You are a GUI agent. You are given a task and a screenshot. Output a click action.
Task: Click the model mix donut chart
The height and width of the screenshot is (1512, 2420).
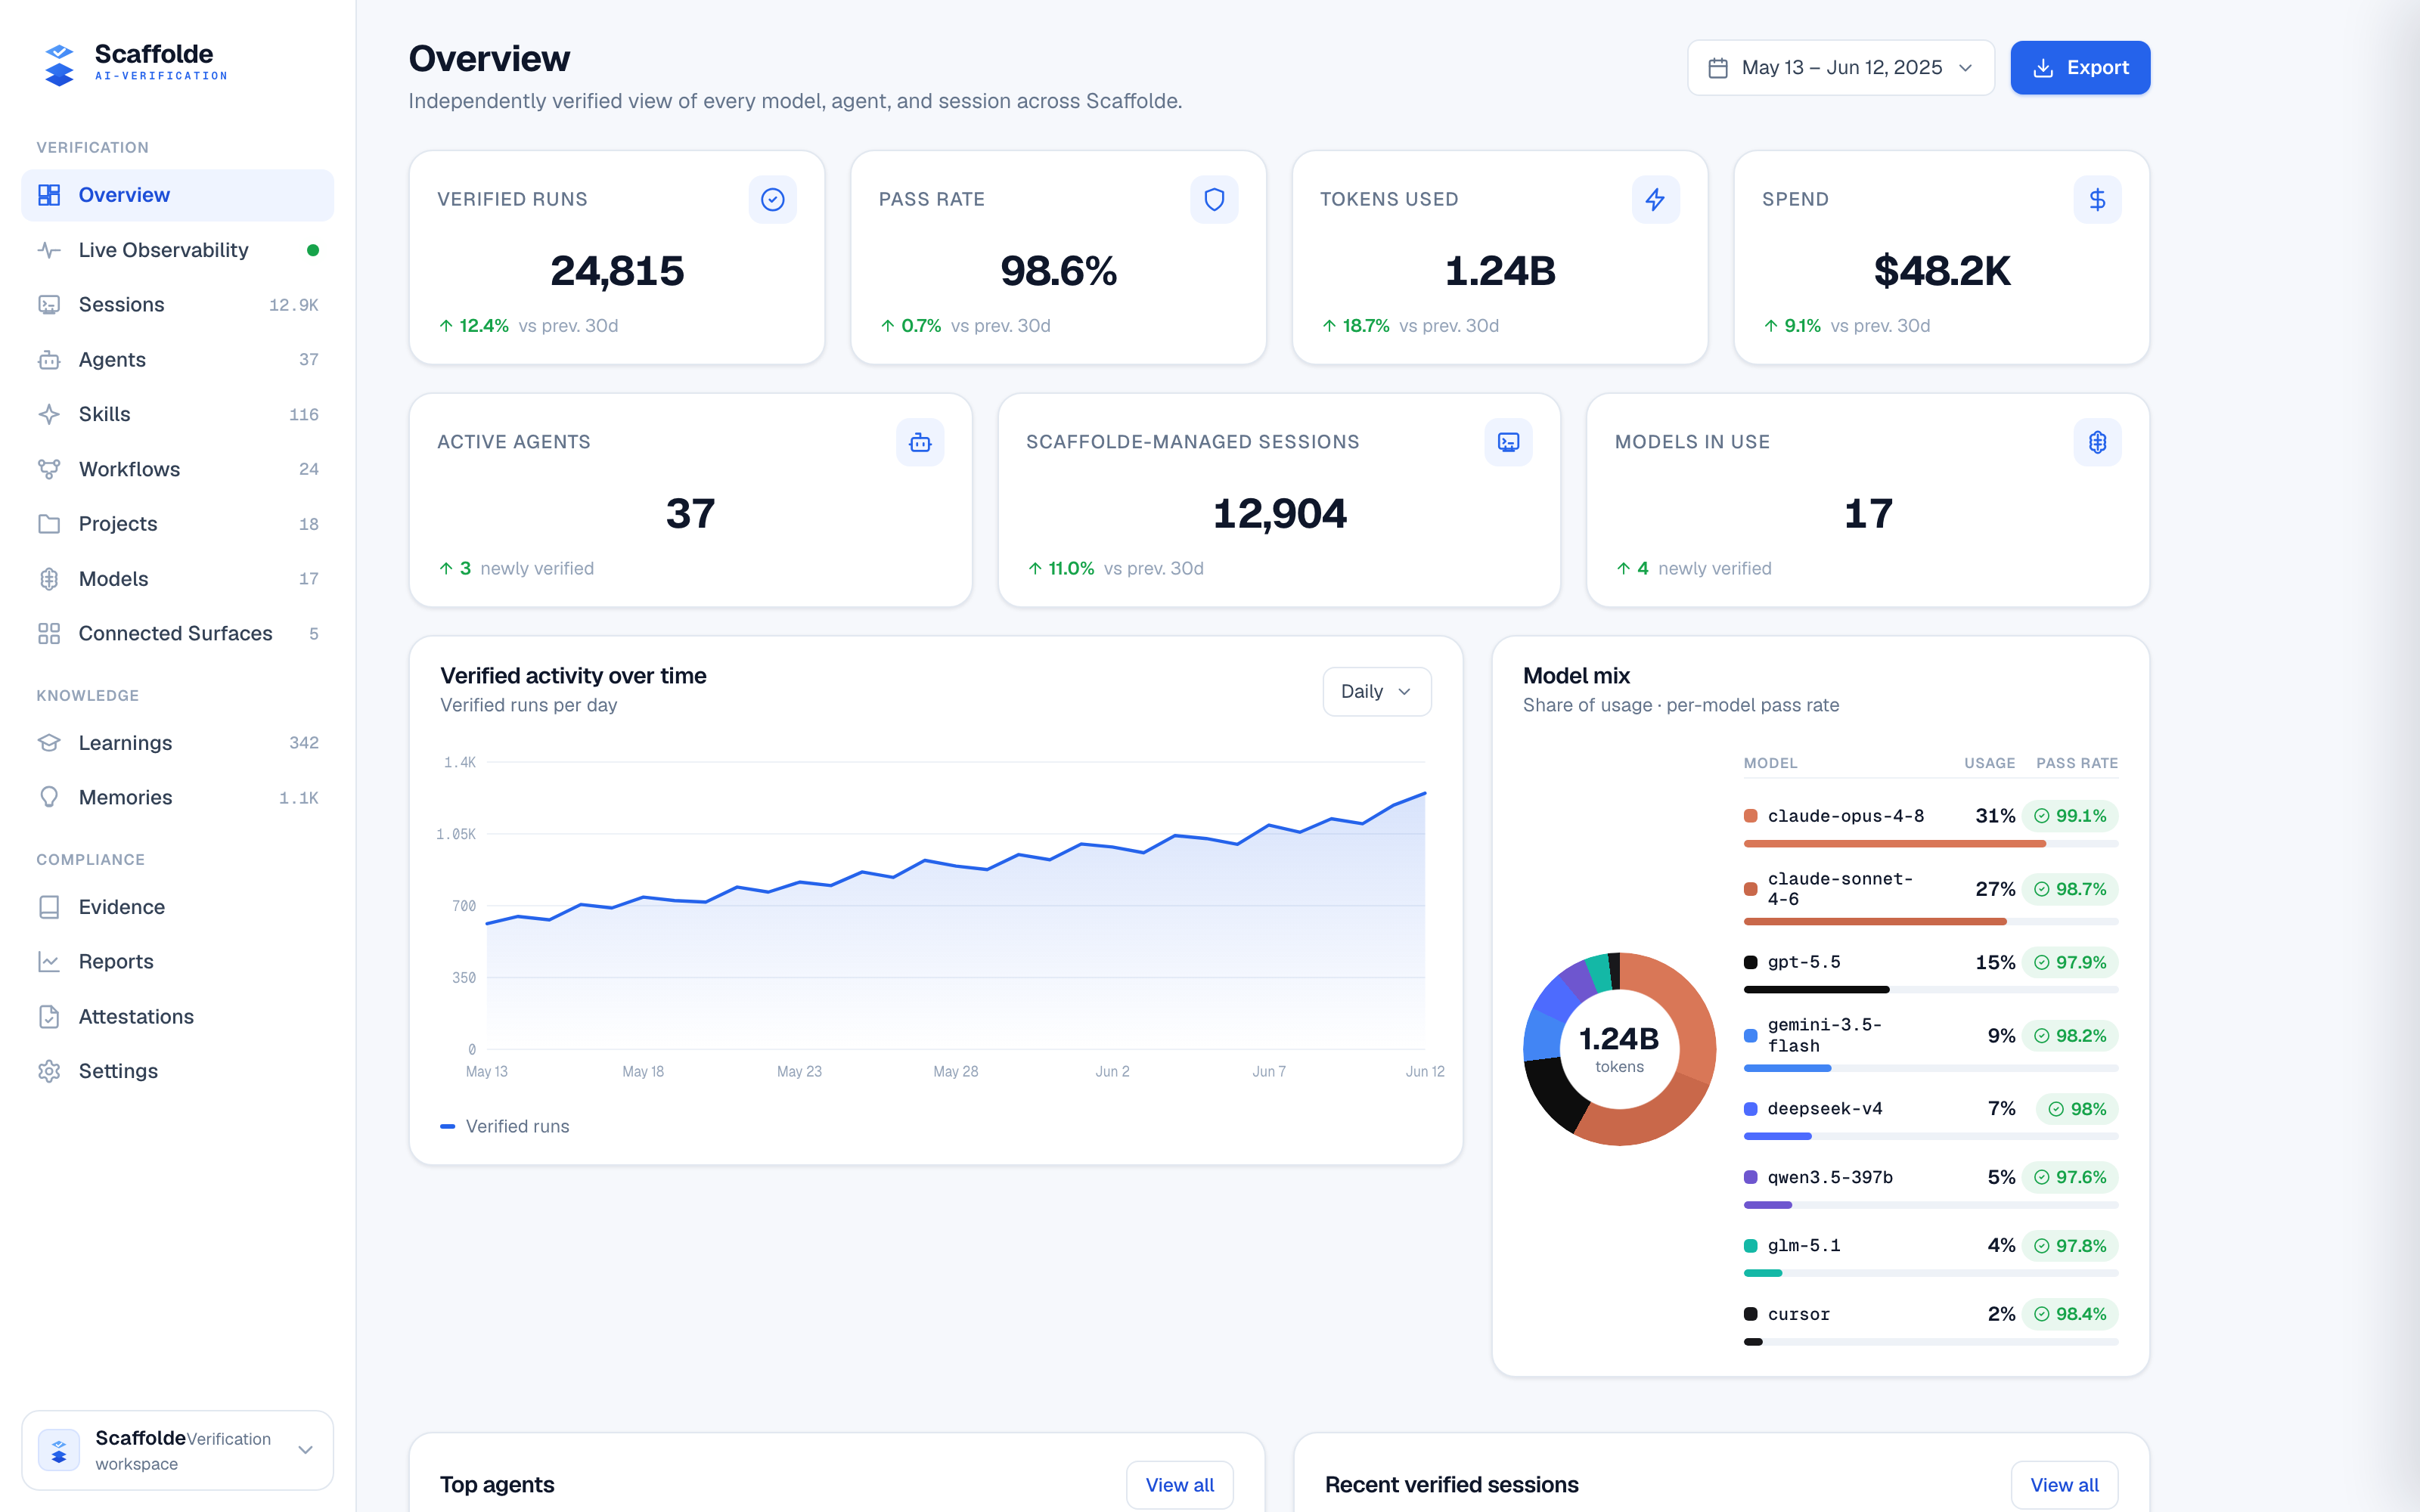coord(1619,1049)
